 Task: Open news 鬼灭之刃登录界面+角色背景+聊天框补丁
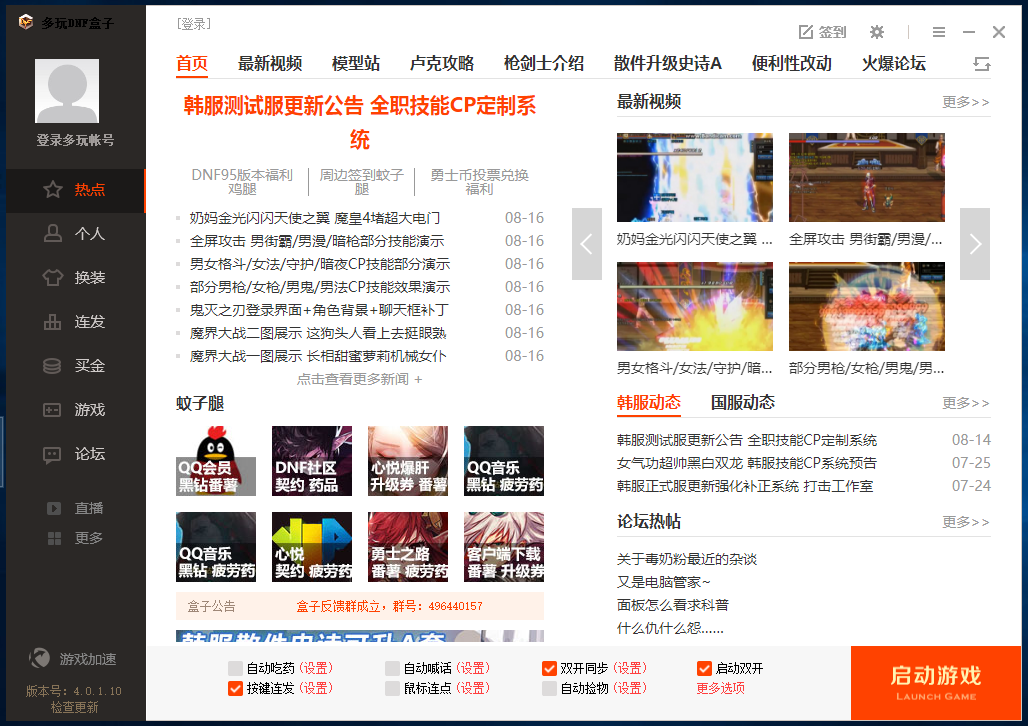[319, 310]
